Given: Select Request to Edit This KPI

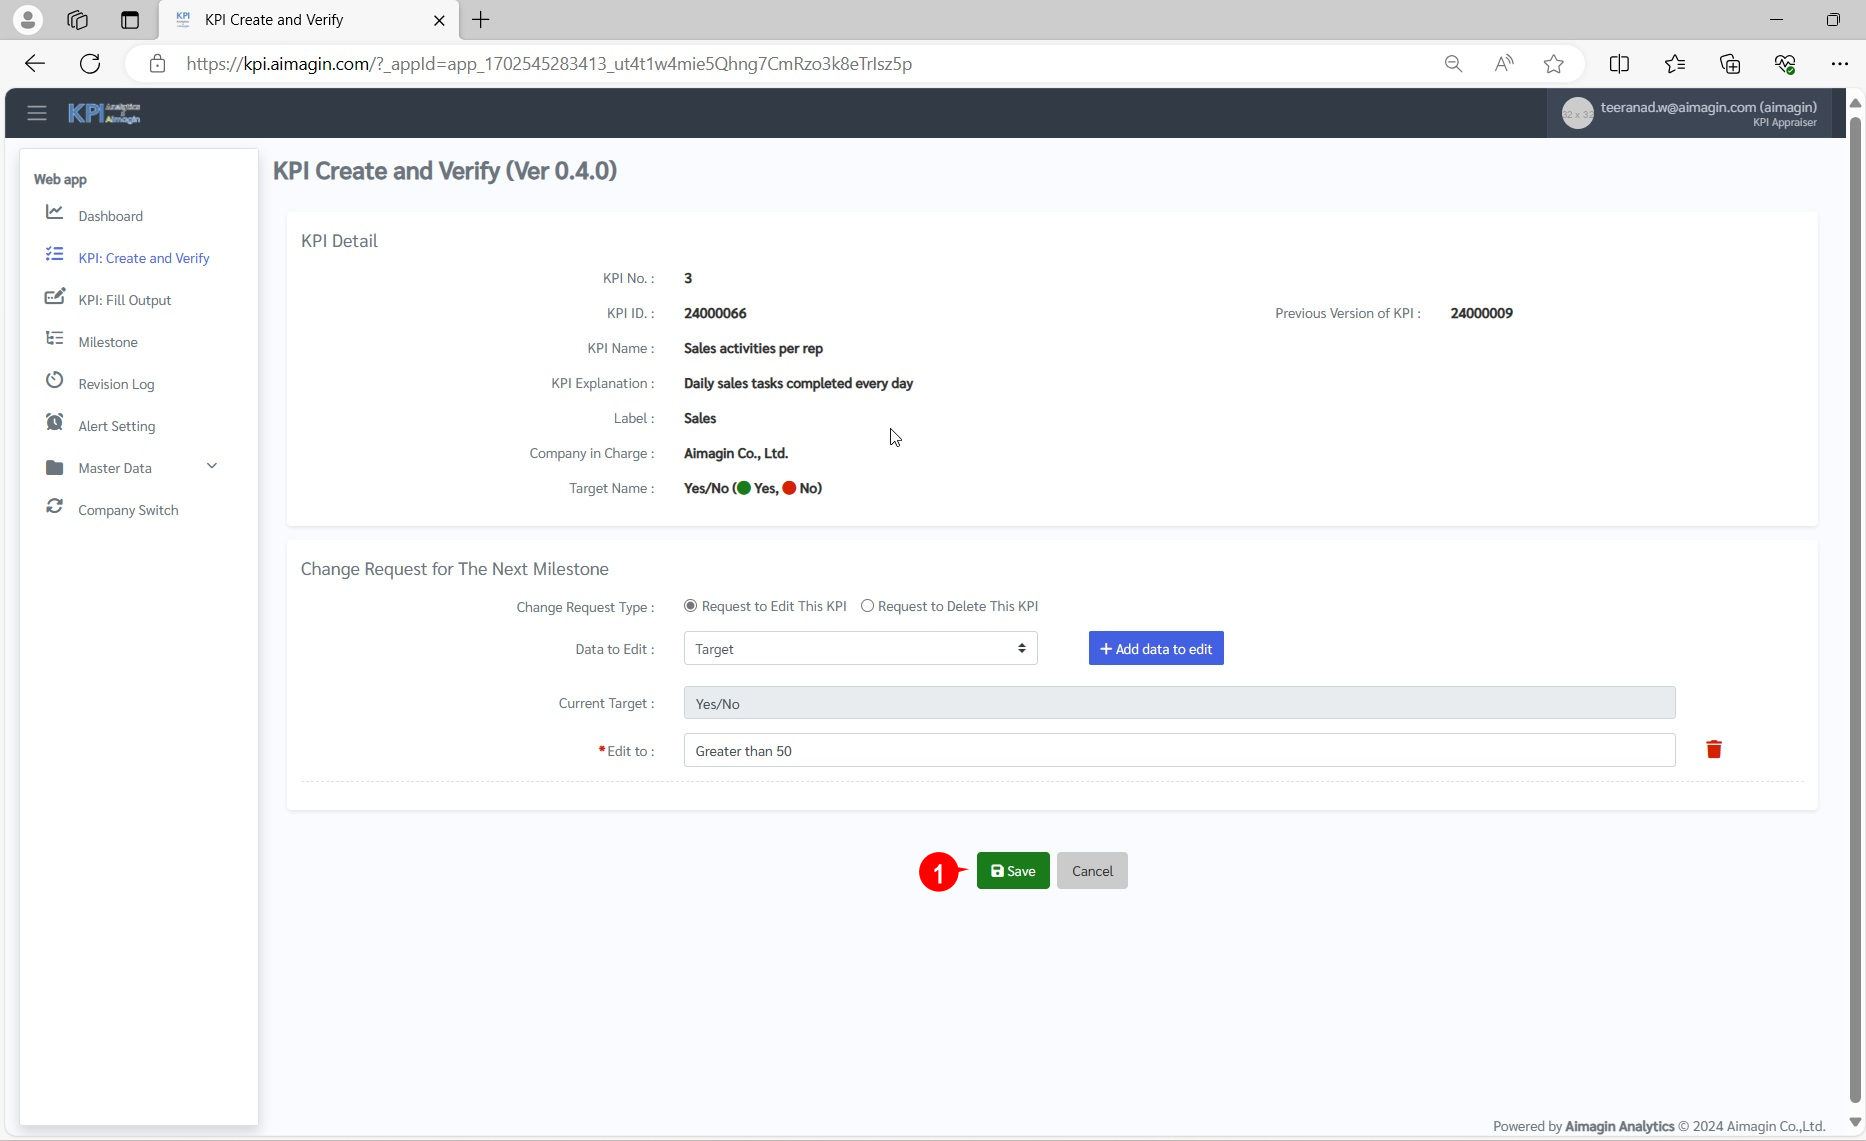Looking at the screenshot, I should point(690,606).
